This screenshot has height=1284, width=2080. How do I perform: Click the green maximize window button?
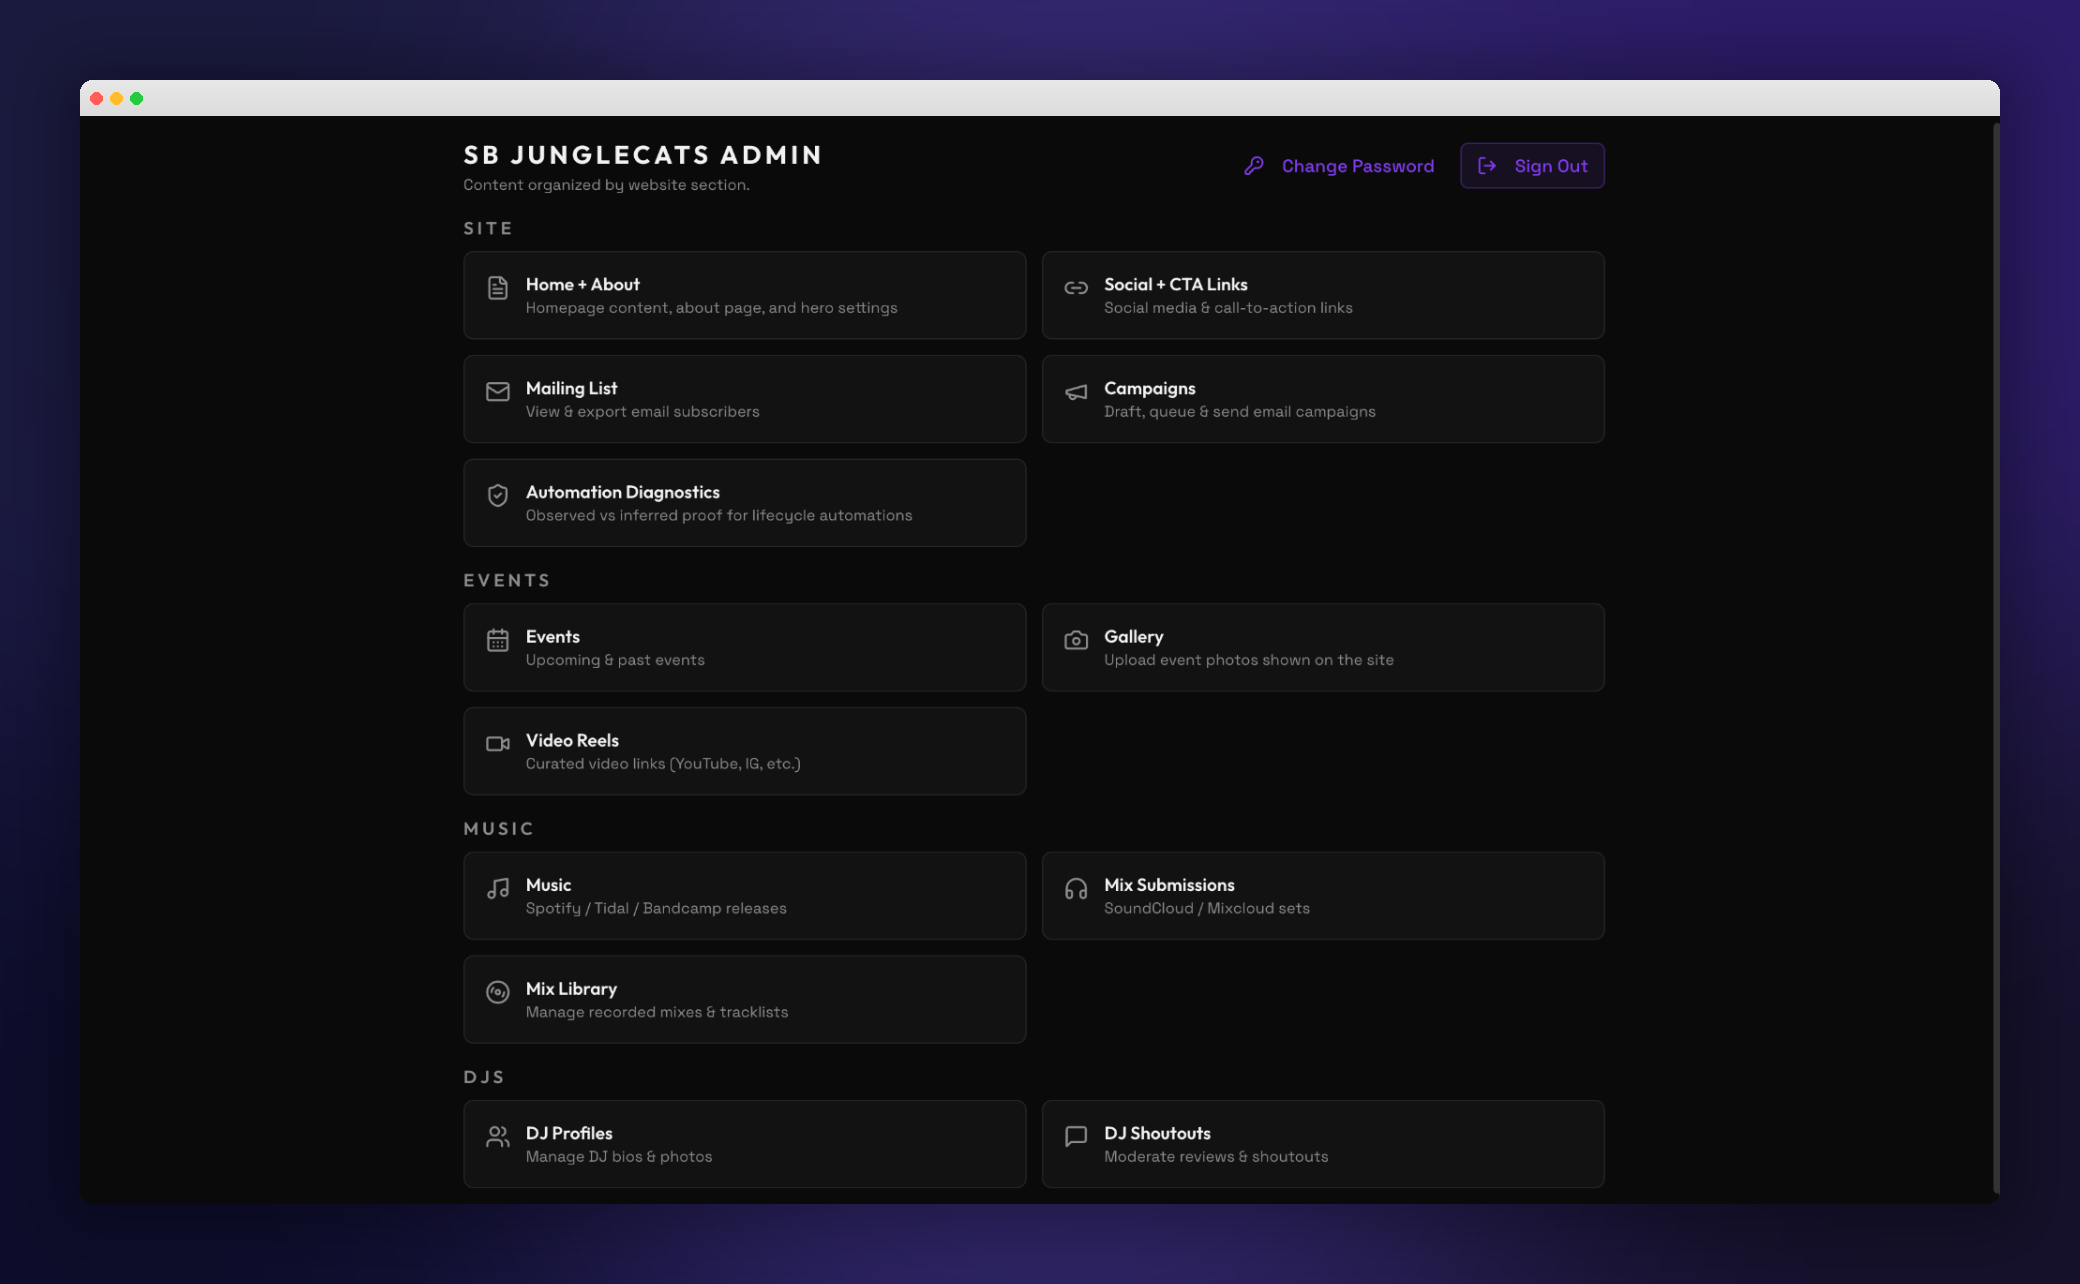[x=137, y=98]
